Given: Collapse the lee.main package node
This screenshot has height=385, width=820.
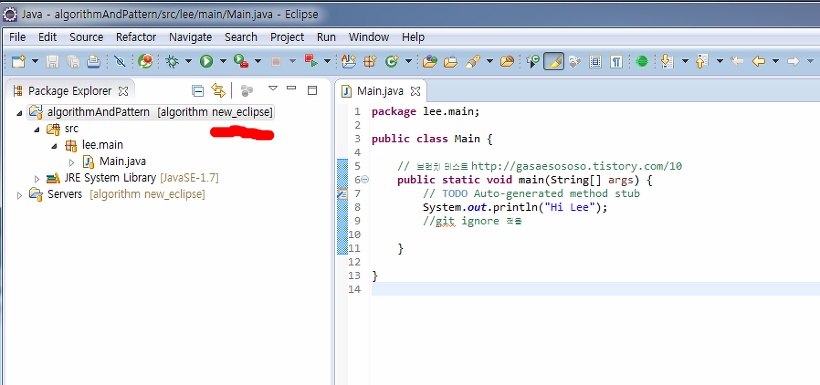Looking at the screenshot, I should [54, 146].
